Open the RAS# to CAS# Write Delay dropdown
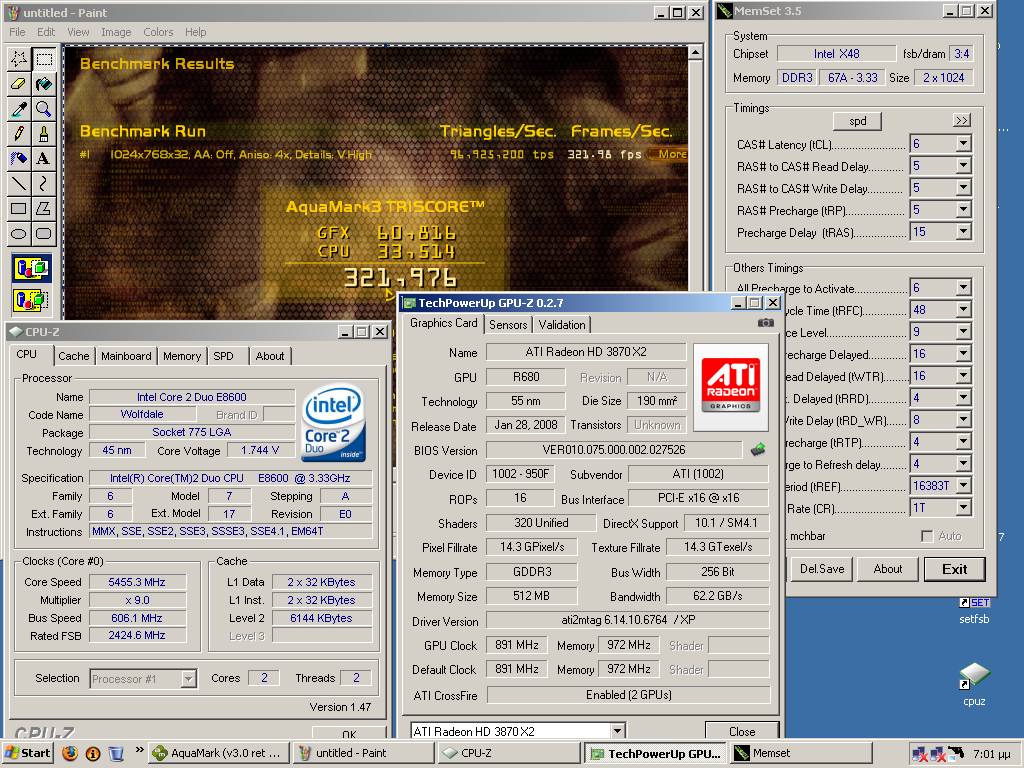The height and width of the screenshot is (768, 1024). tap(963, 188)
